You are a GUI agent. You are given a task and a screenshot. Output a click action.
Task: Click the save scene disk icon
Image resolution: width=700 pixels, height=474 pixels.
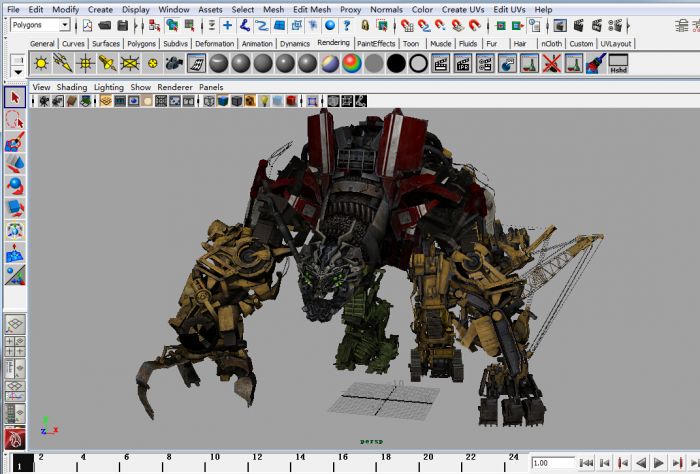point(122,25)
